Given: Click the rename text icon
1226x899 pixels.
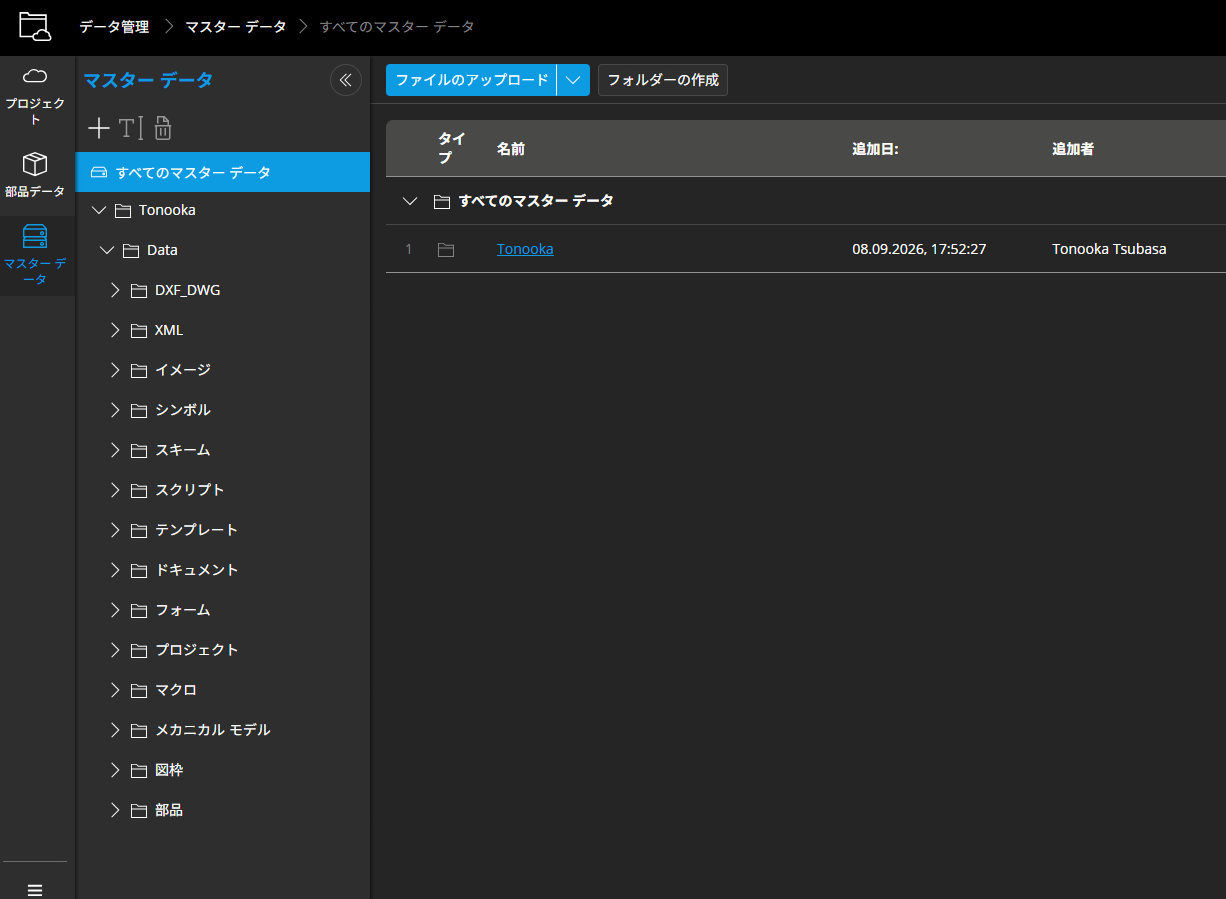Looking at the screenshot, I should click(x=131, y=128).
